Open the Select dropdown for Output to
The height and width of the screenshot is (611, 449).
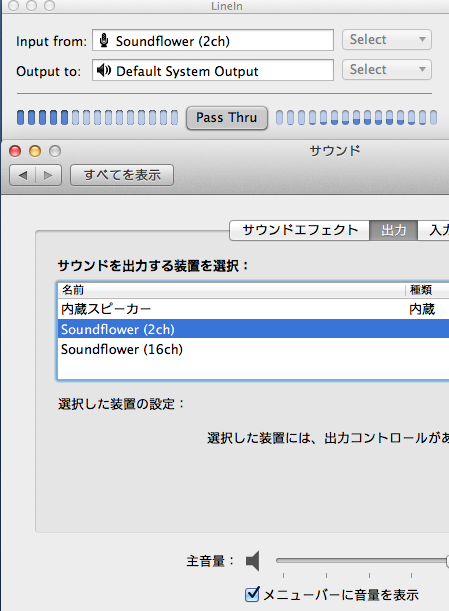pos(387,69)
